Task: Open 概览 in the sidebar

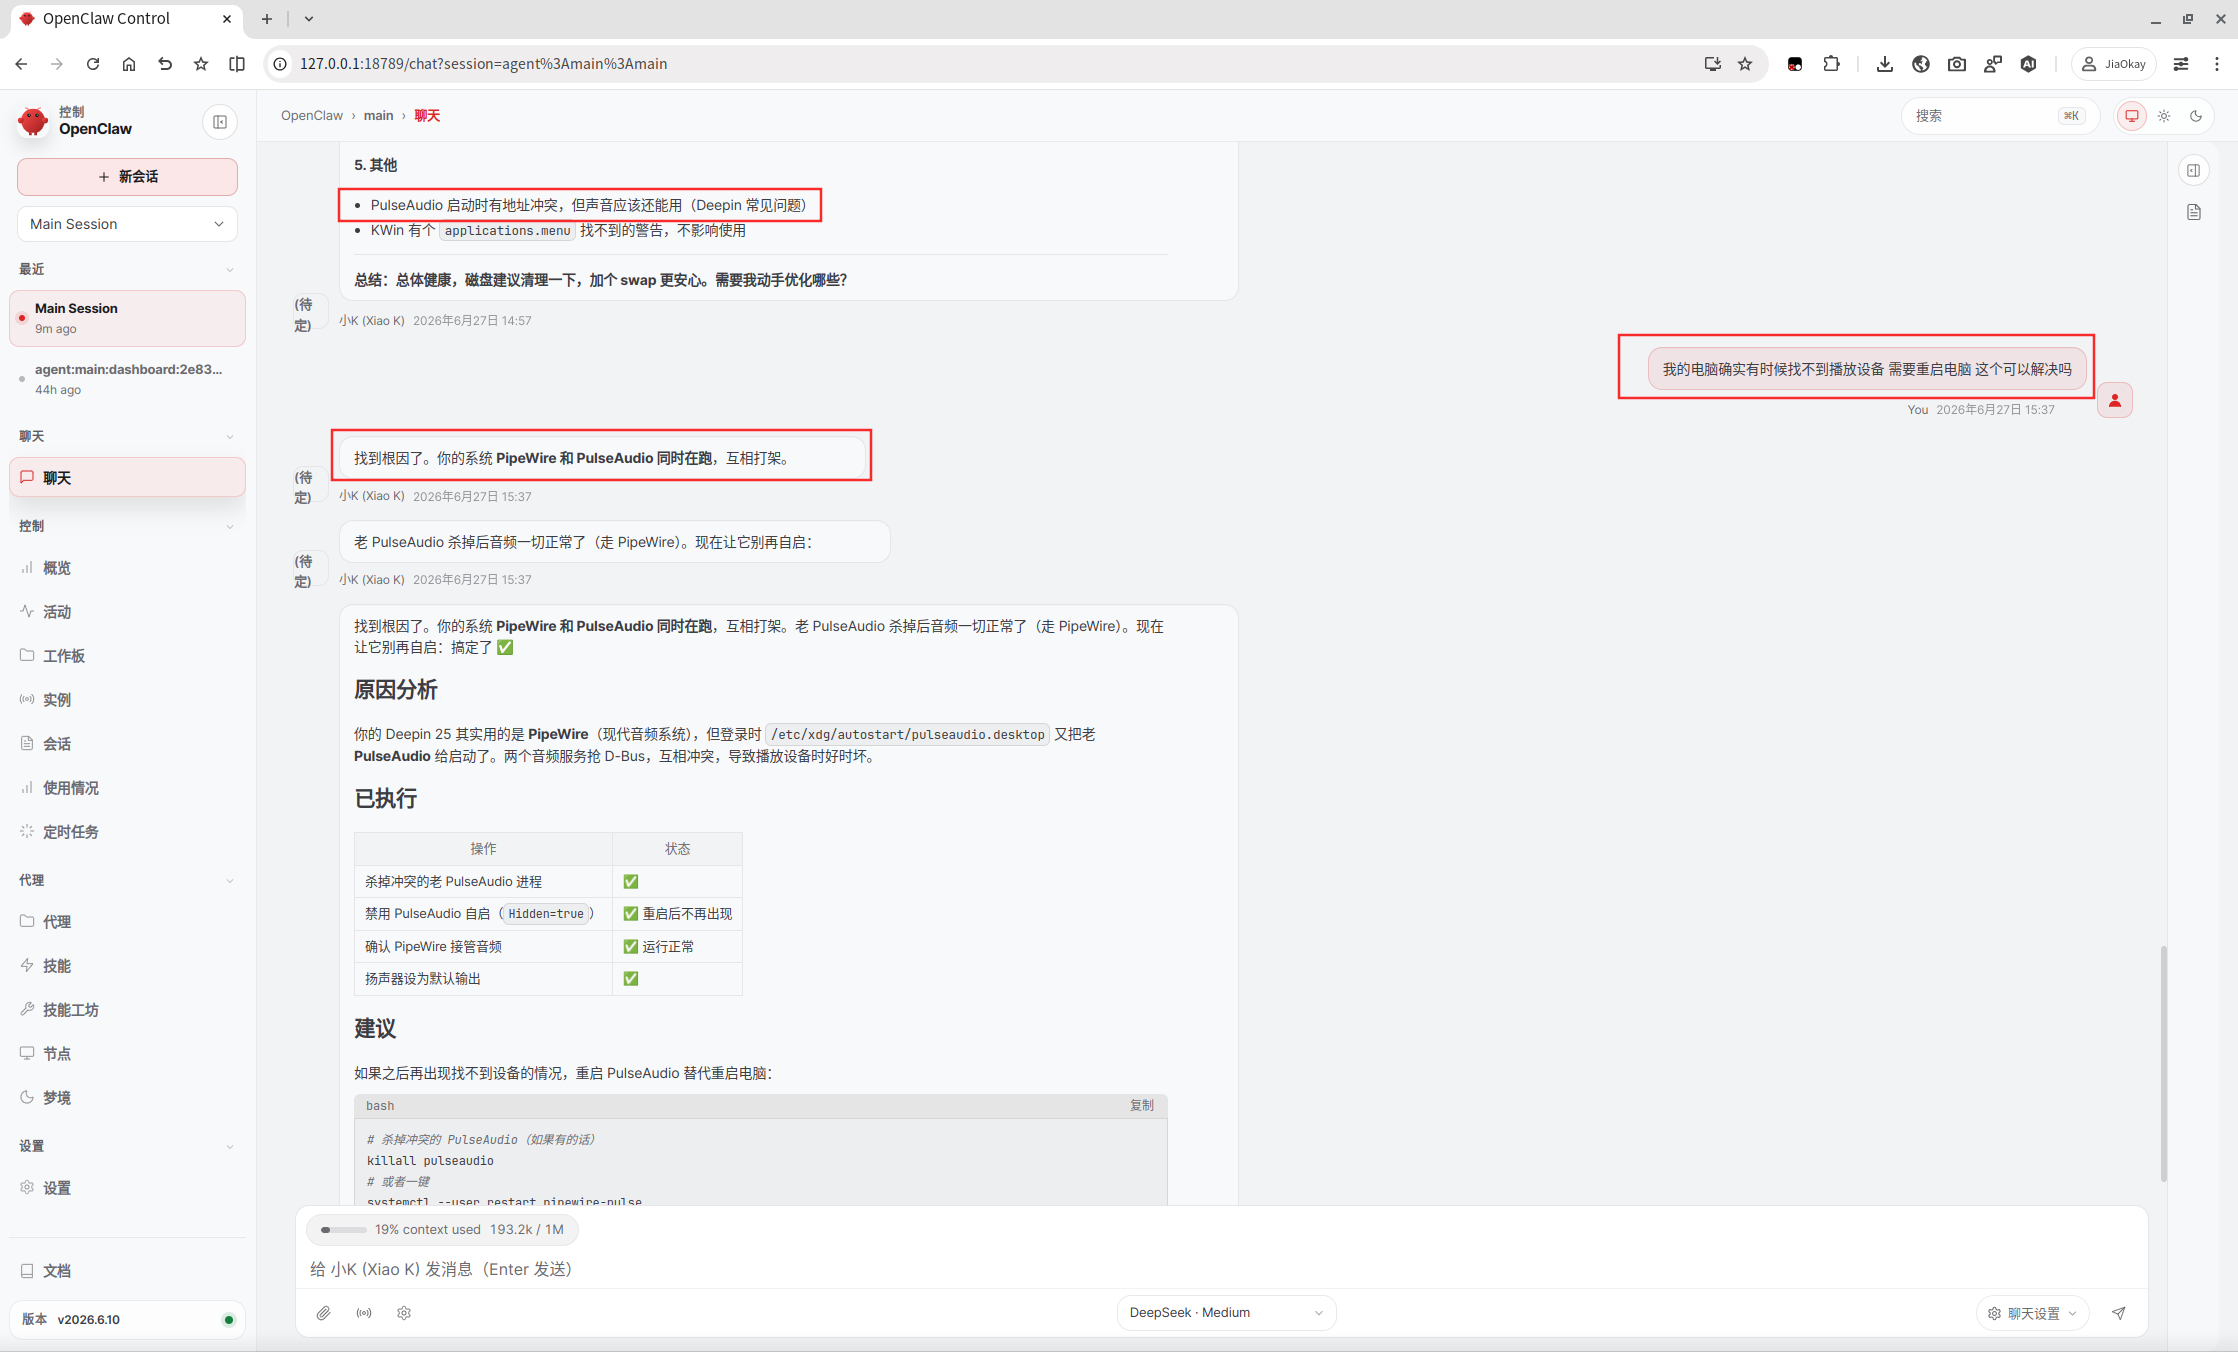Action: pos(127,568)
